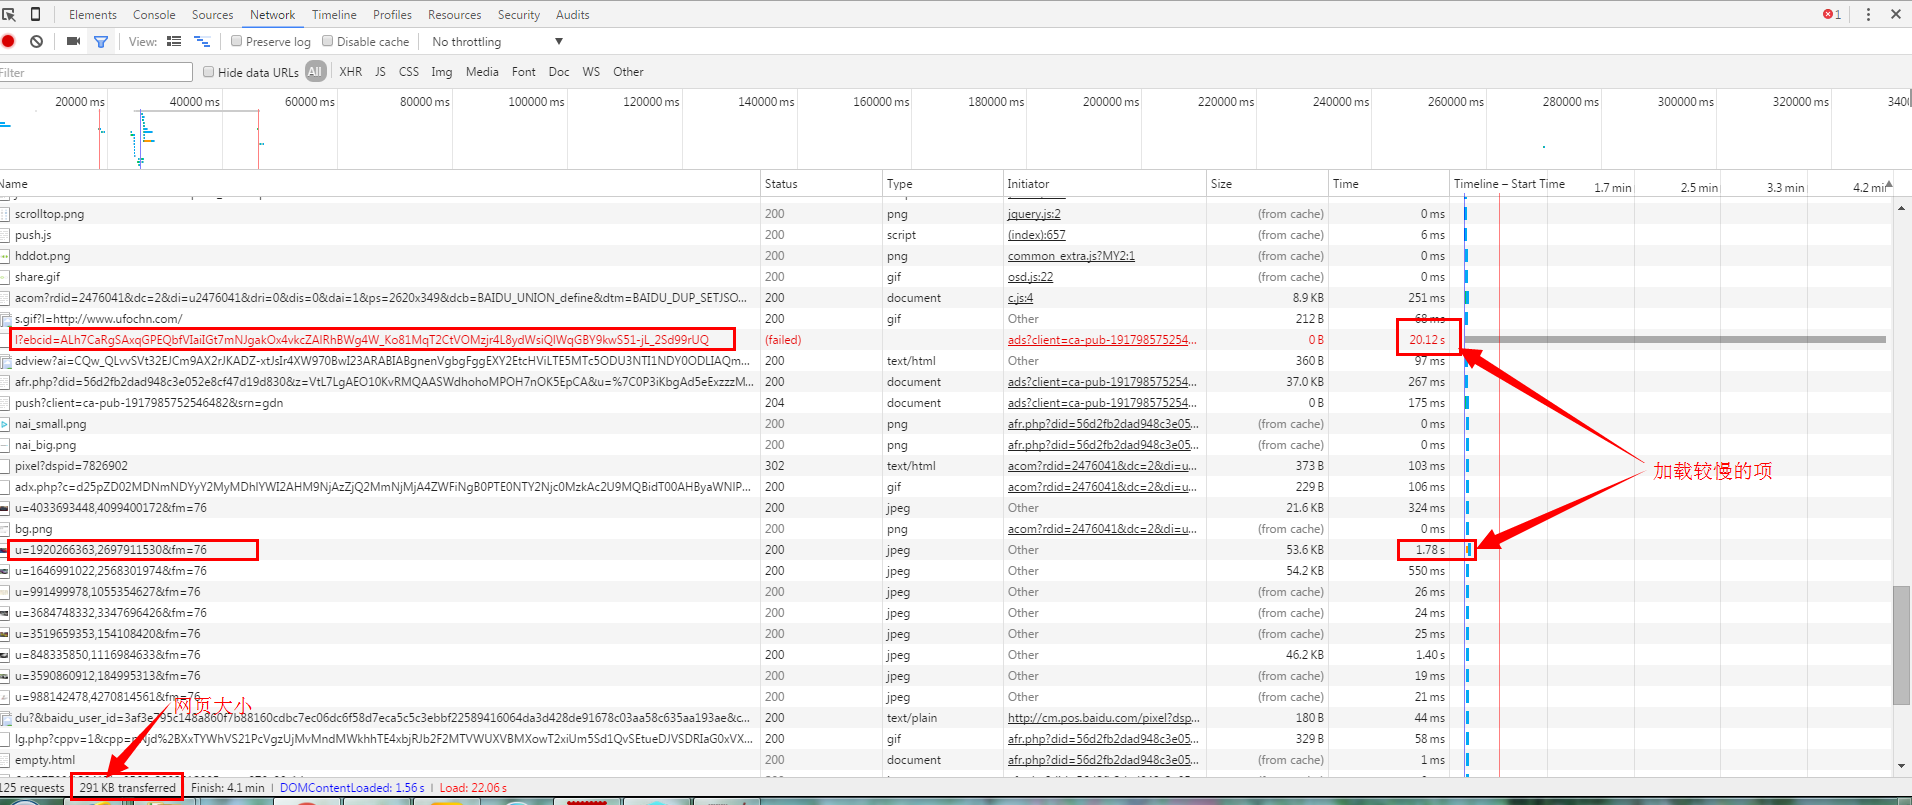This screenshot has width=1912, height=805.
Task: Enable the Disable cache checkbox
Action: pyautogui.click(x=327, y=41)
